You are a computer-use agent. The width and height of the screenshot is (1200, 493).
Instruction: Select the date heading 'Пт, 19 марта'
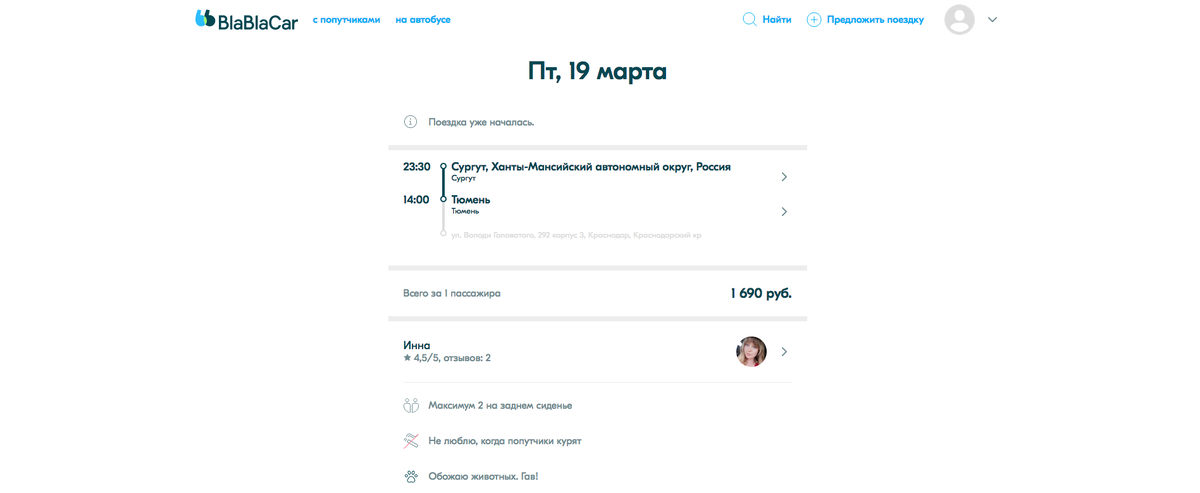[x=597, y=71]
